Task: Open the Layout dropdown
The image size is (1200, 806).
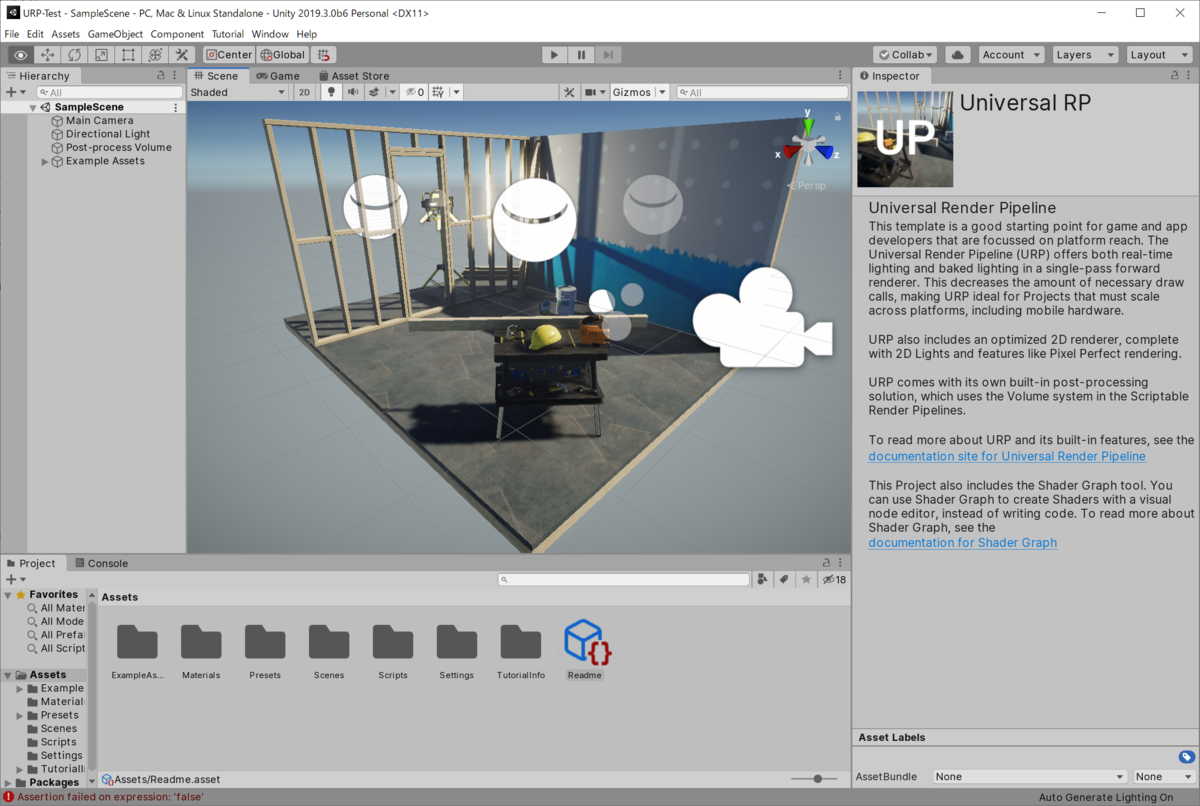Action: [1159, 55]
